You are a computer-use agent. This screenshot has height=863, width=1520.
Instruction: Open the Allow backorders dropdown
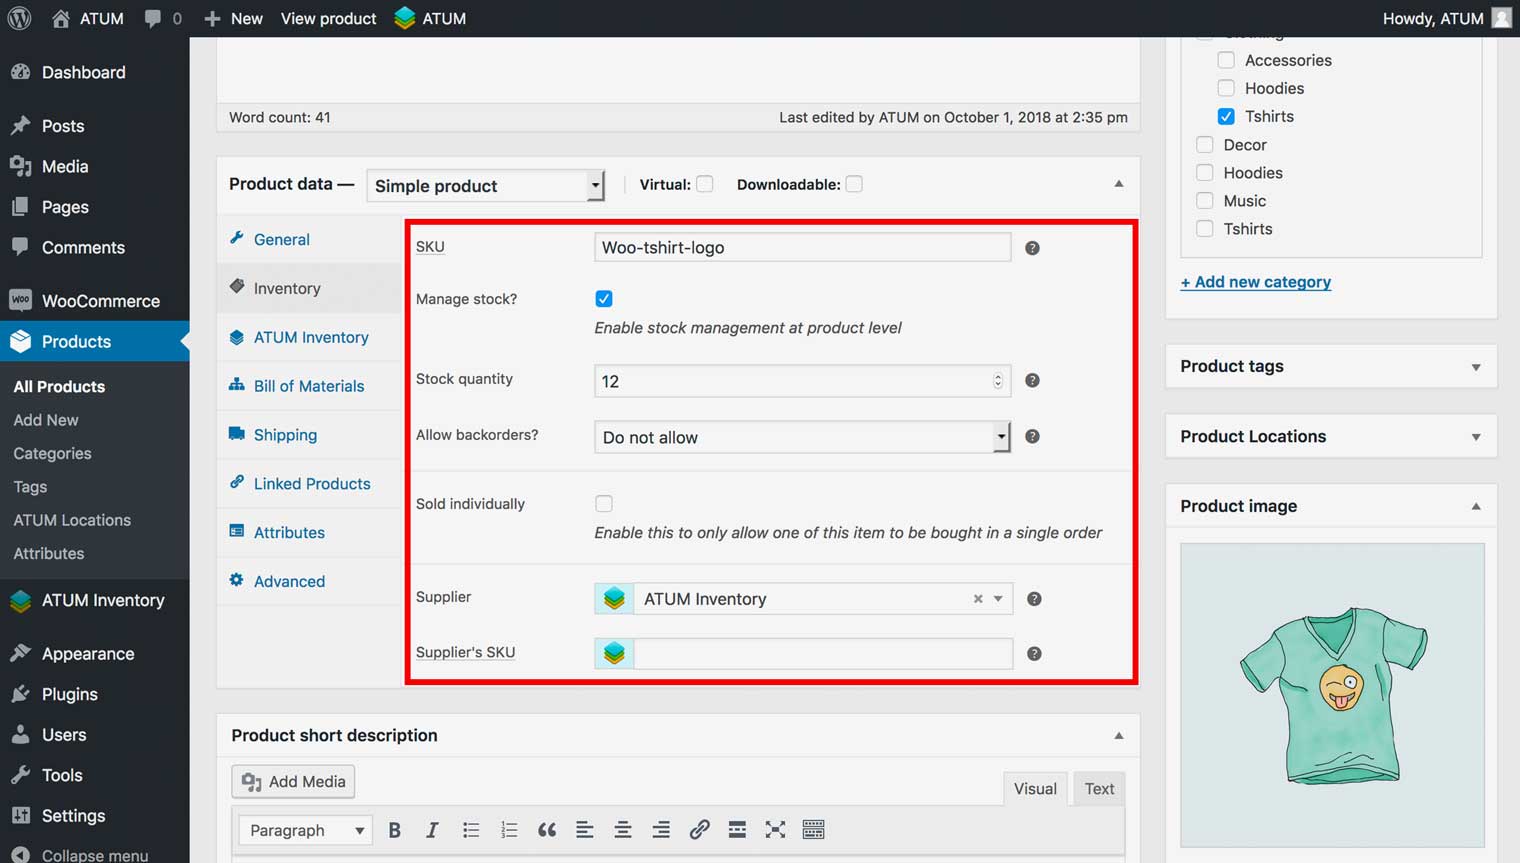point(802,437)
